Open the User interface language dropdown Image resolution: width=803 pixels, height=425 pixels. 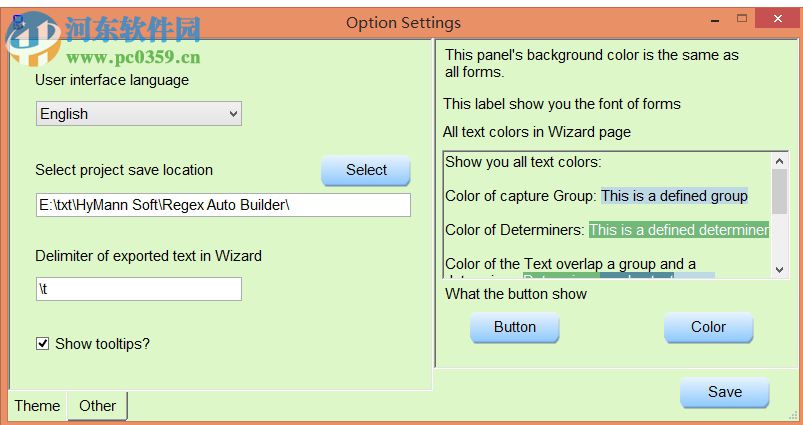[138, 114]
